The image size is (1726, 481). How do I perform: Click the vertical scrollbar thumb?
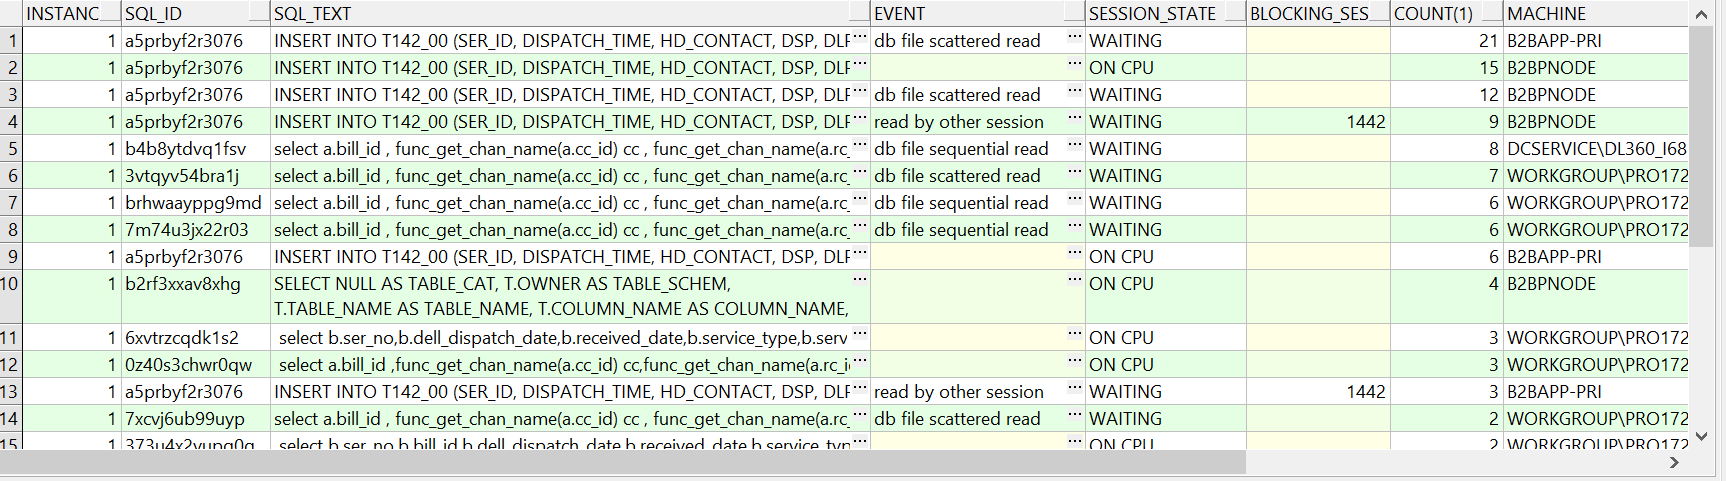coord(1702,137)
